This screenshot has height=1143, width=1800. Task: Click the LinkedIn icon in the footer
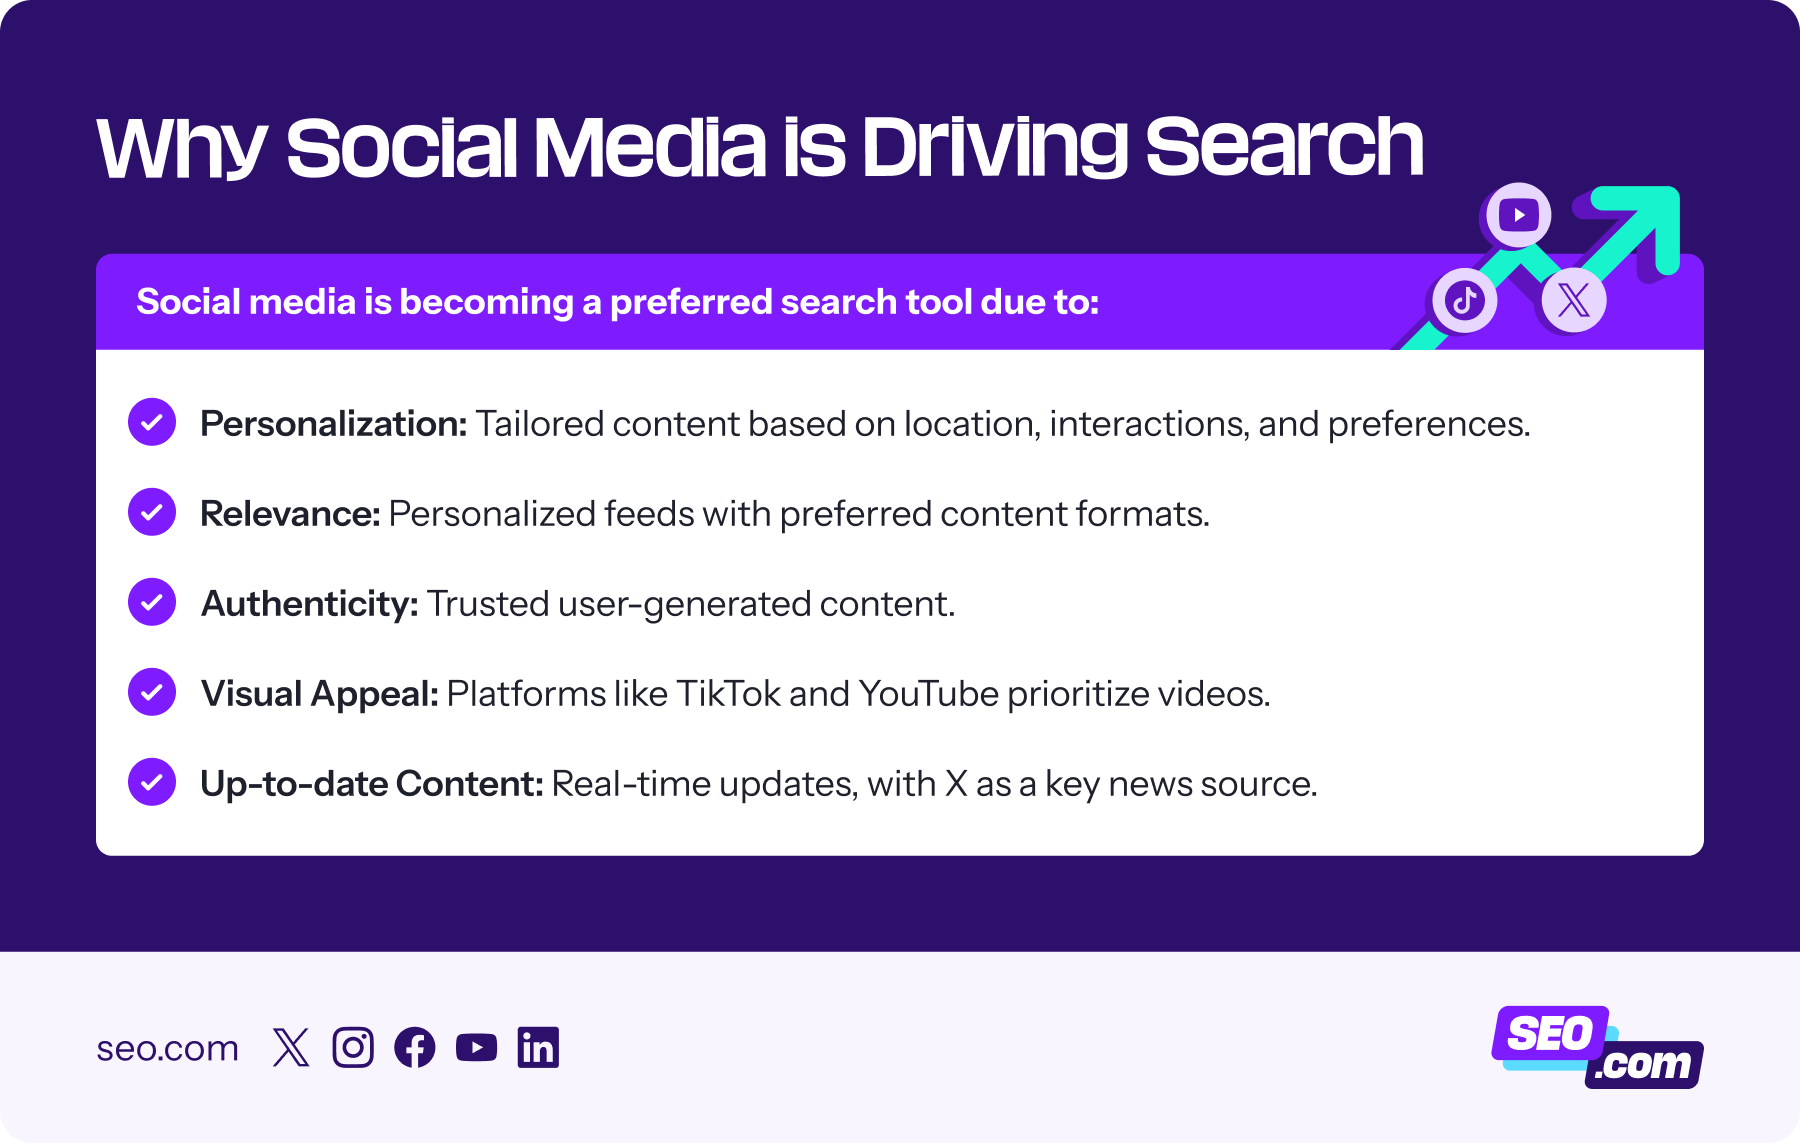point(539,1047)
